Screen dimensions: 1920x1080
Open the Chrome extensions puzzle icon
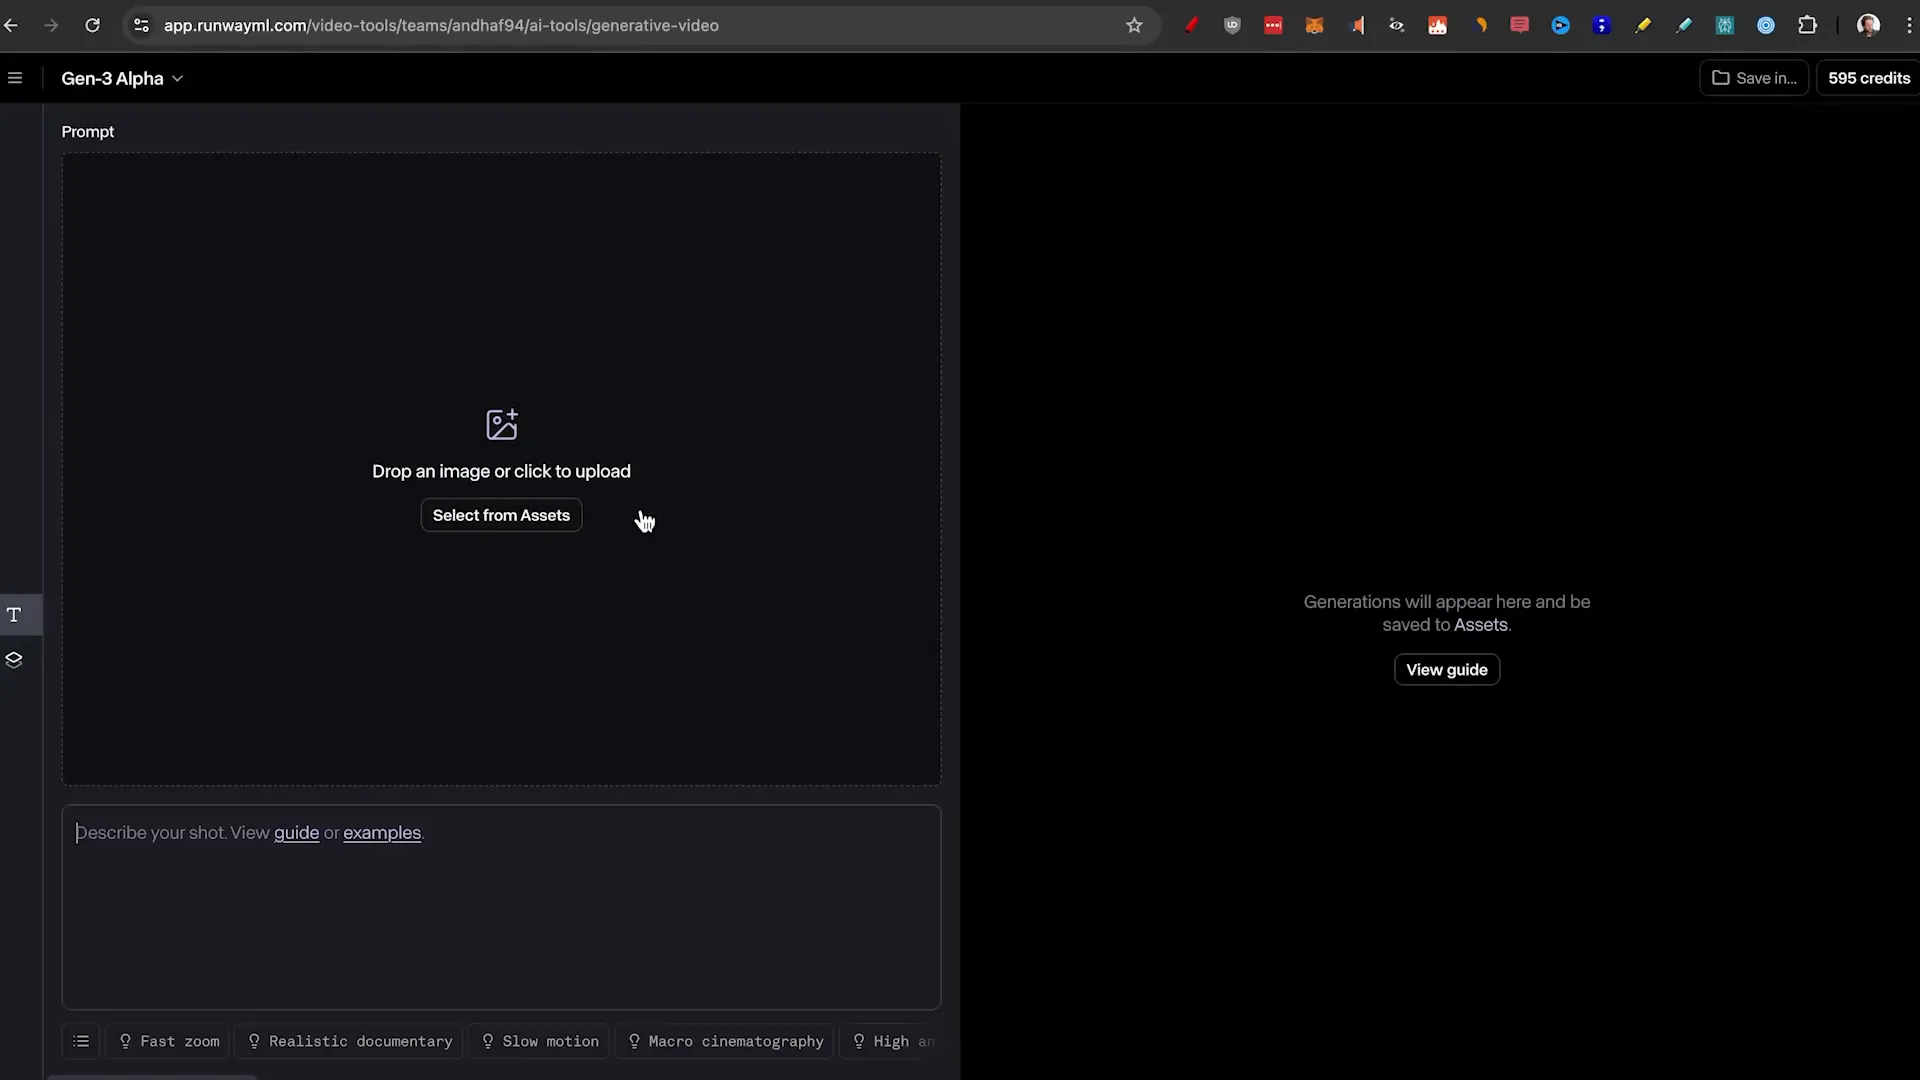(1809, 25)
